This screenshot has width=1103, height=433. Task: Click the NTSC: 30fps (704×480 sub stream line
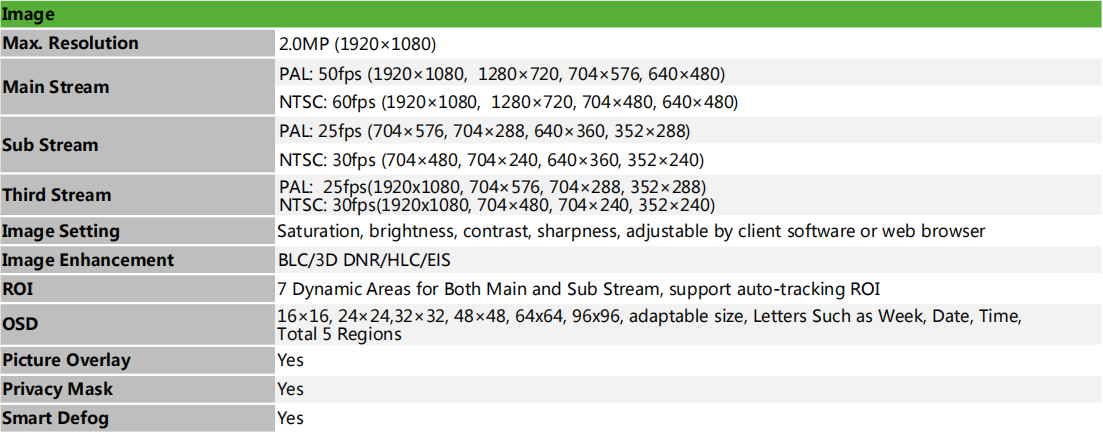(x=491, y=161)
